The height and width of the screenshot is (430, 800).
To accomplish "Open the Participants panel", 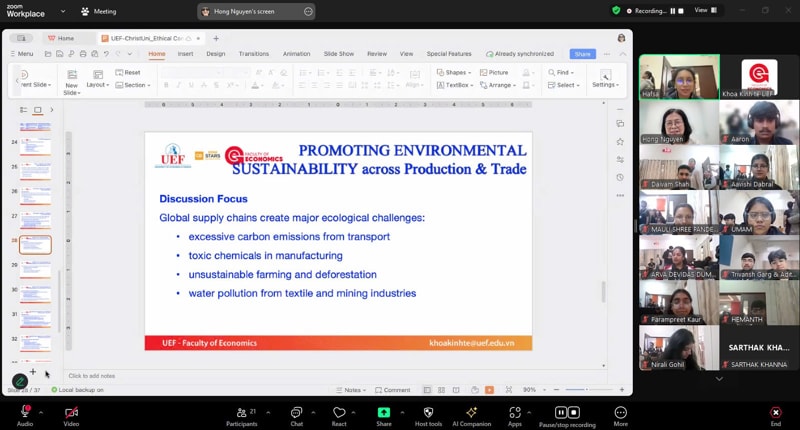I will click(241, 412).
